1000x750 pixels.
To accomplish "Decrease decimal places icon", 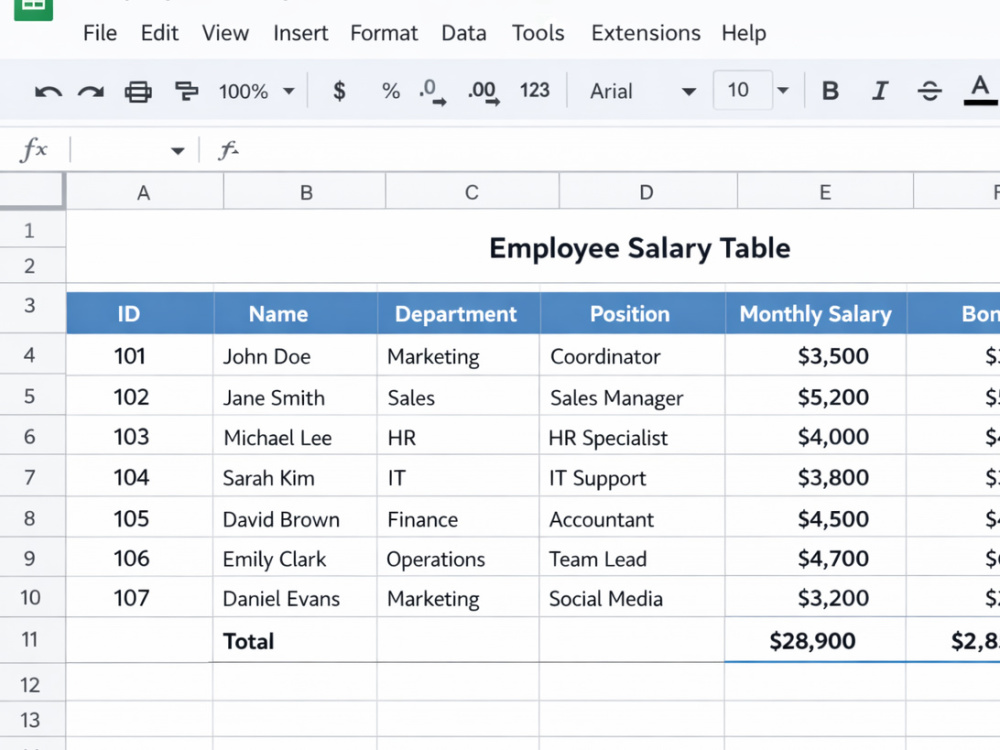I will (x=433, y=91).
